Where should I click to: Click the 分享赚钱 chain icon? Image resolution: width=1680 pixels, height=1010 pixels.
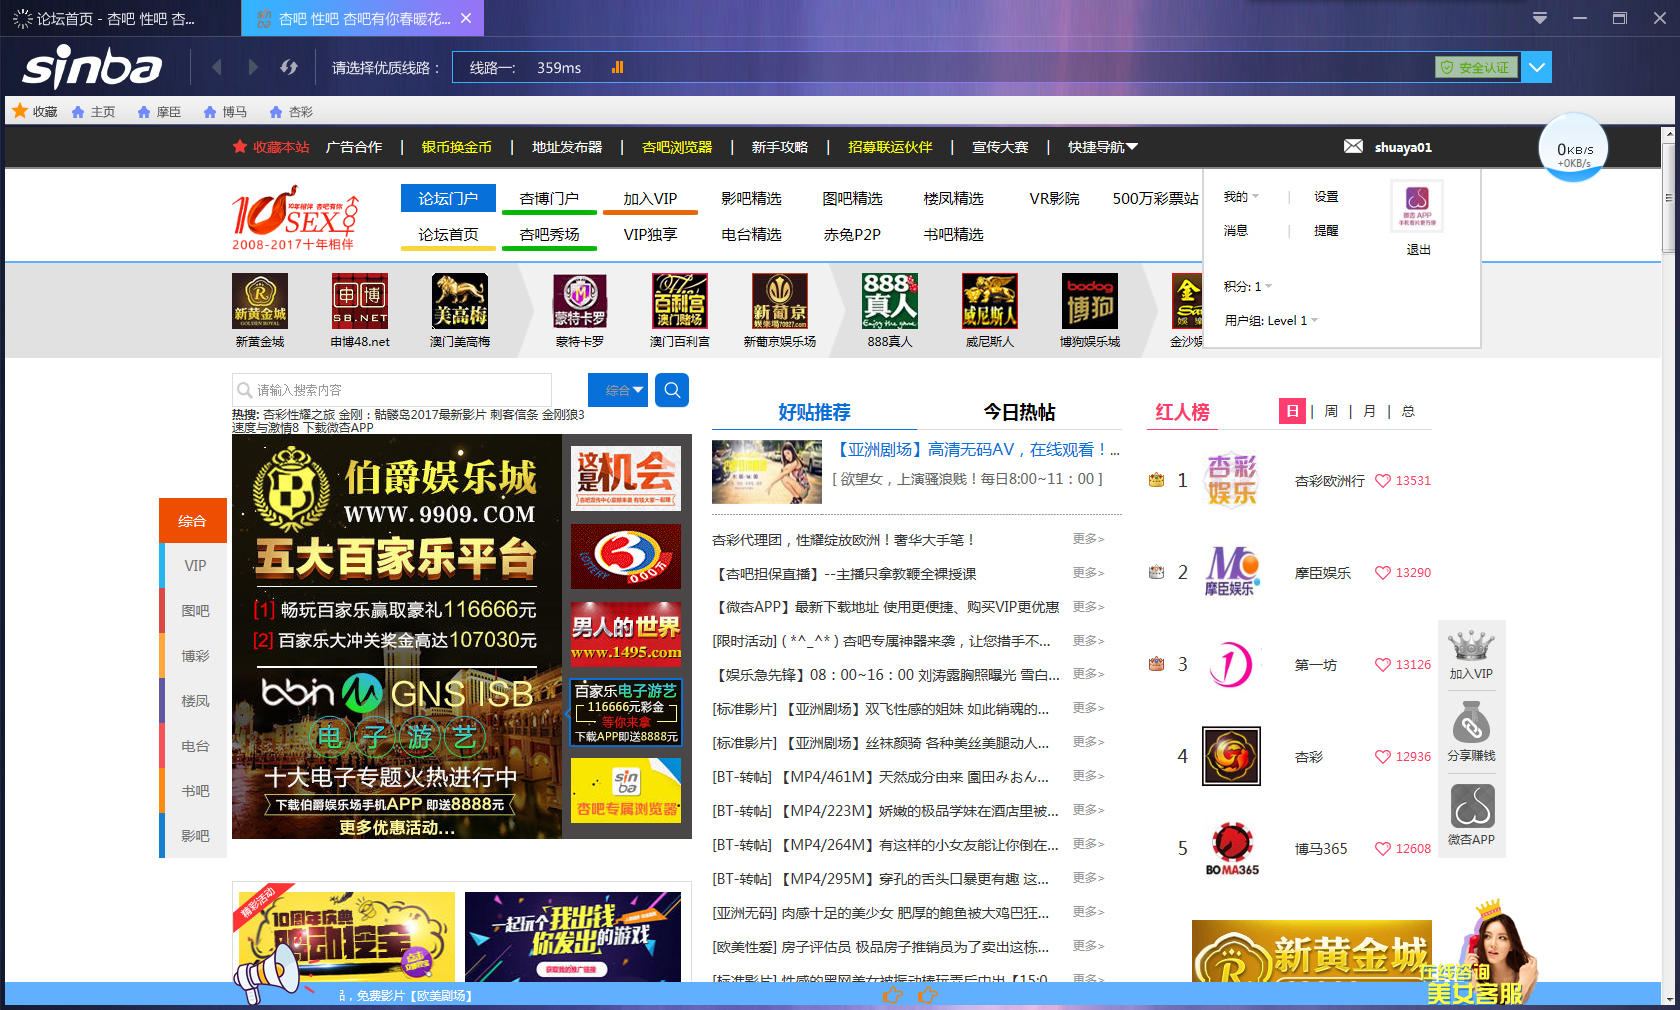[1471, 722]
